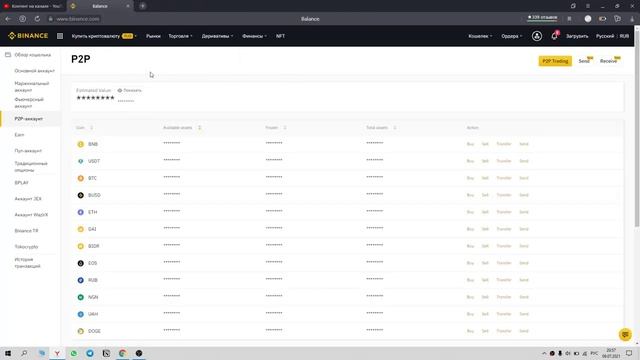Click Buy in the BNB row
Image resolution: width=640 pixels, height=360 pixels.
470,144
